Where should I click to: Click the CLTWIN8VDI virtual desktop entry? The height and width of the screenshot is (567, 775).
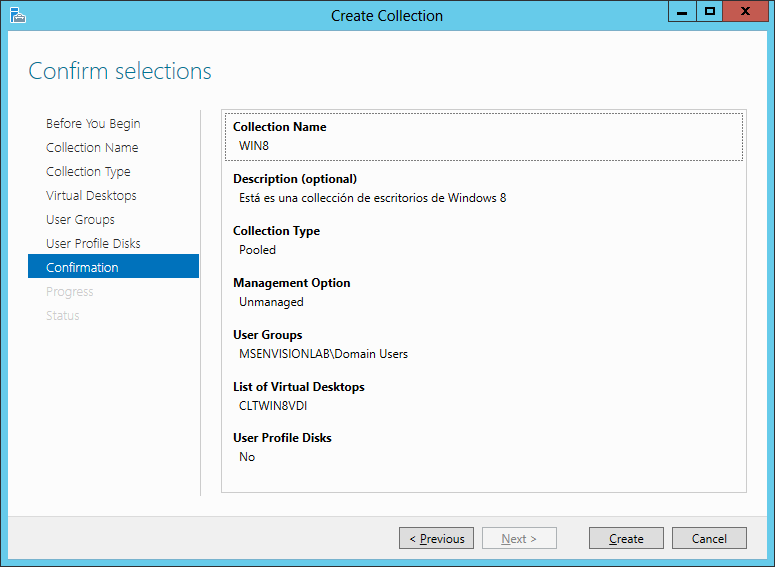273,406
